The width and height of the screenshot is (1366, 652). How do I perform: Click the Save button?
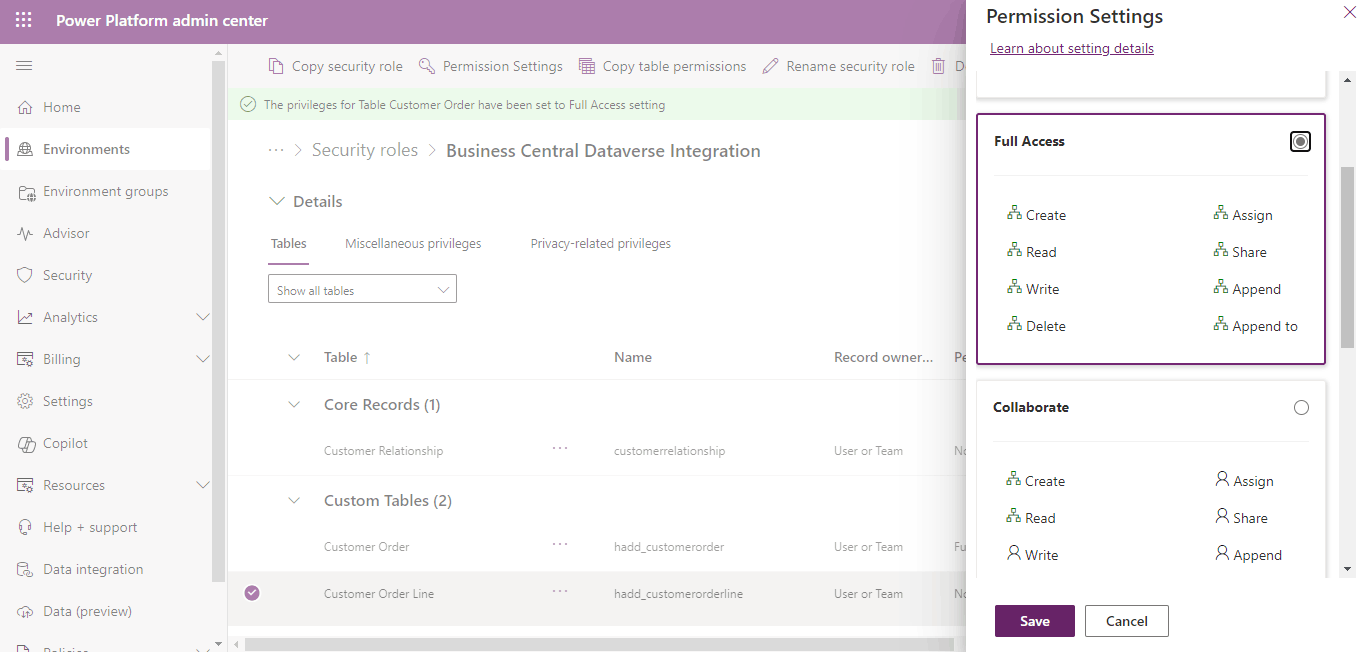[1034, 621]
